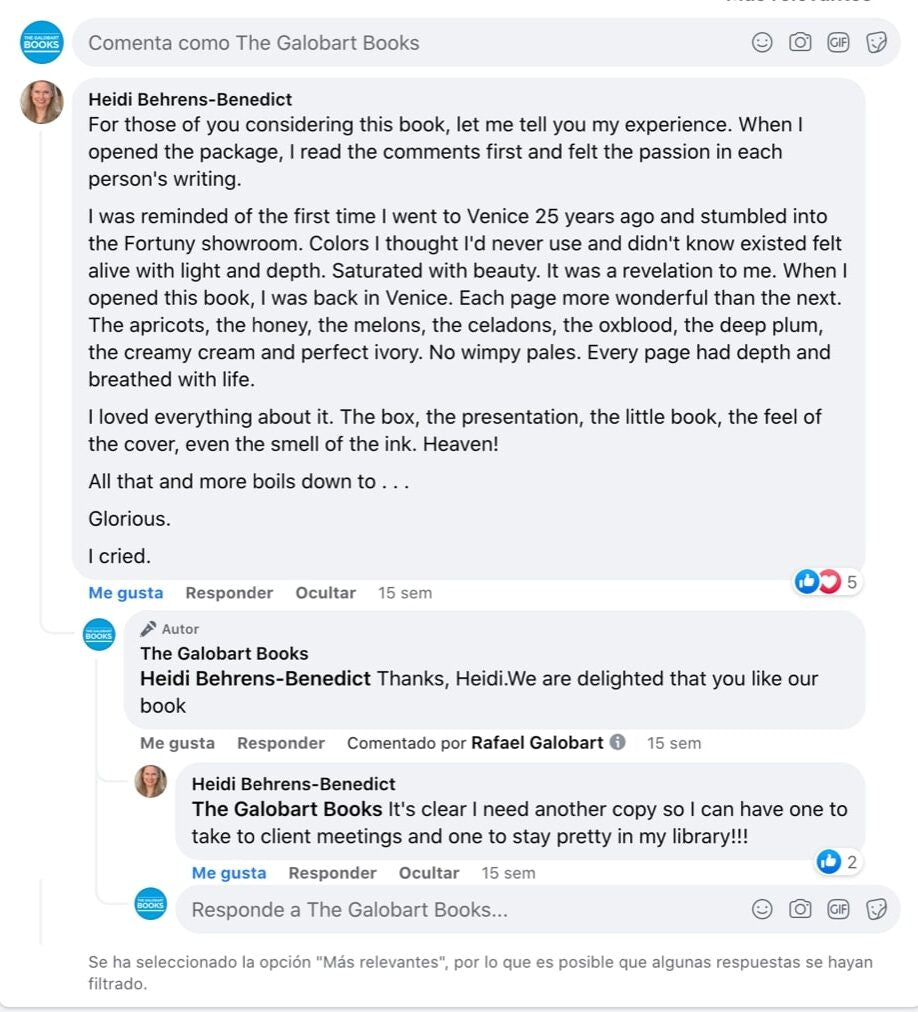
Task: Click the info icon beside Rafael Galobart
Action: pyautogui.click(x=618, y=743)
